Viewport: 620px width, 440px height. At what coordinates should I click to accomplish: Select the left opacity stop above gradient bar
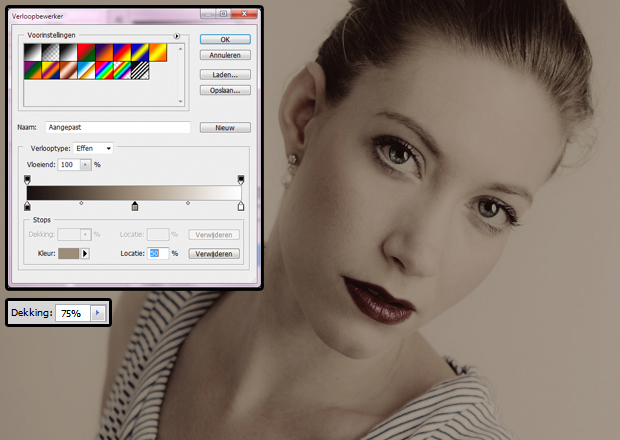pyautogui.click(x=27, y=180)
